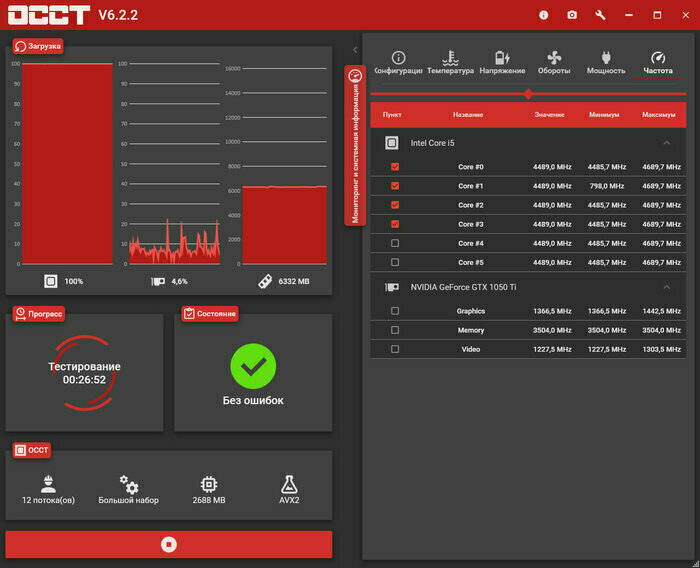
Task: Uncheck the Core #1 checkbox
Action: [x=395, y=186]
